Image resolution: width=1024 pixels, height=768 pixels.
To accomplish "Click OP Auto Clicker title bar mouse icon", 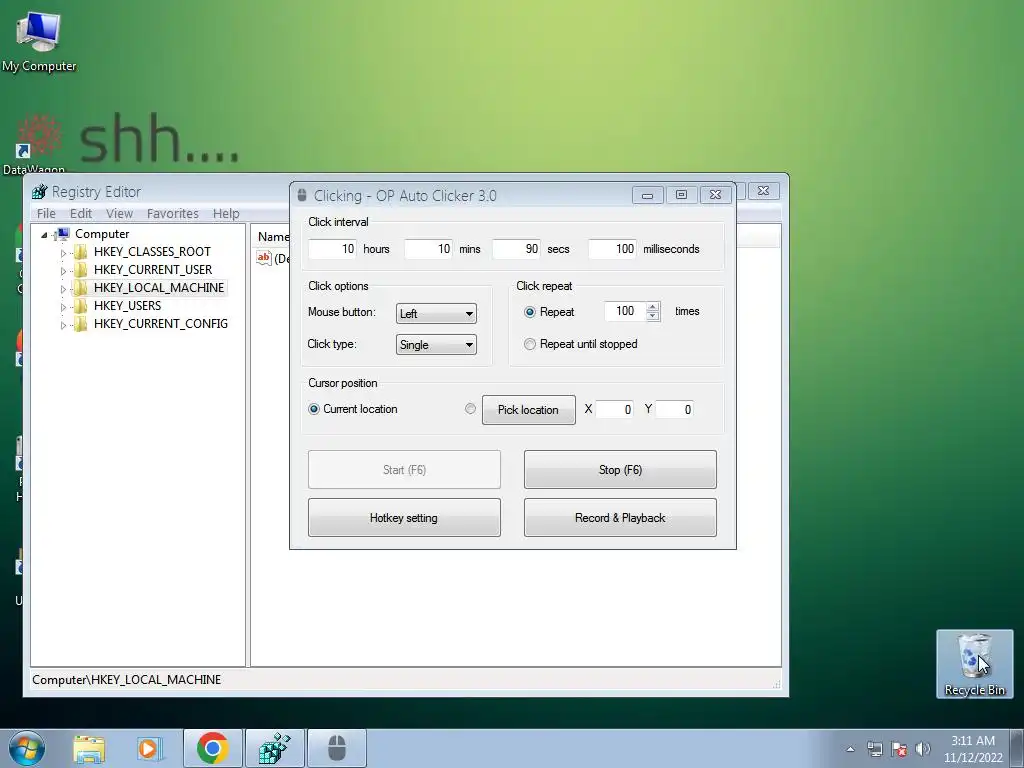I will point(302,195).
